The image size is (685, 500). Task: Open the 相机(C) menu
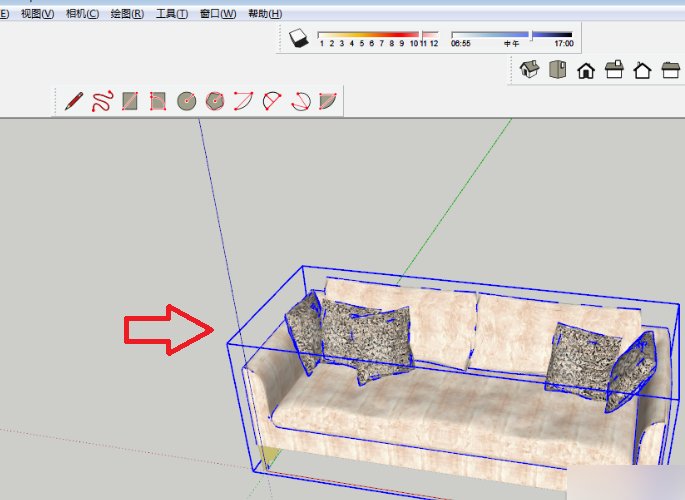pyautogui.click(x=82, y=14)
